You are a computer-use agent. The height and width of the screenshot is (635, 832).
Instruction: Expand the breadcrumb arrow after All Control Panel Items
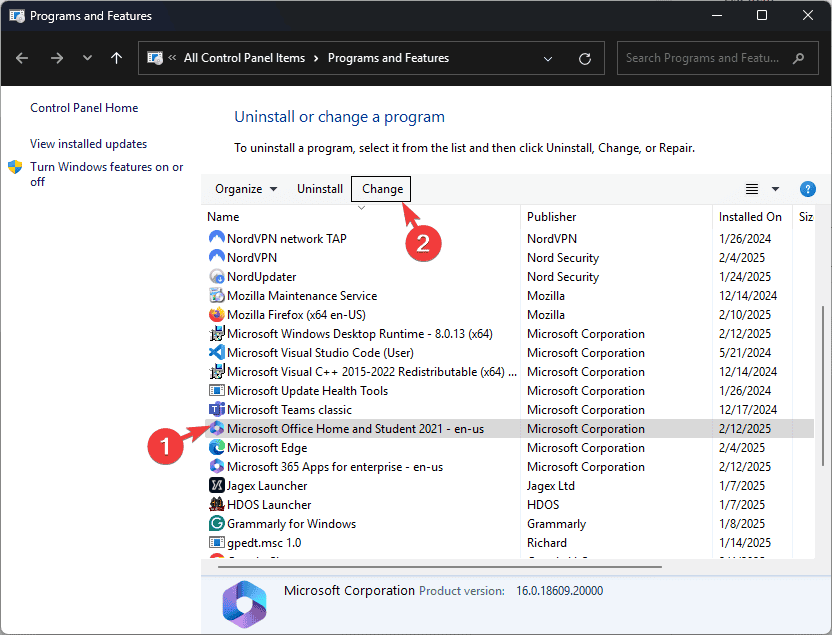coord(316,58)
